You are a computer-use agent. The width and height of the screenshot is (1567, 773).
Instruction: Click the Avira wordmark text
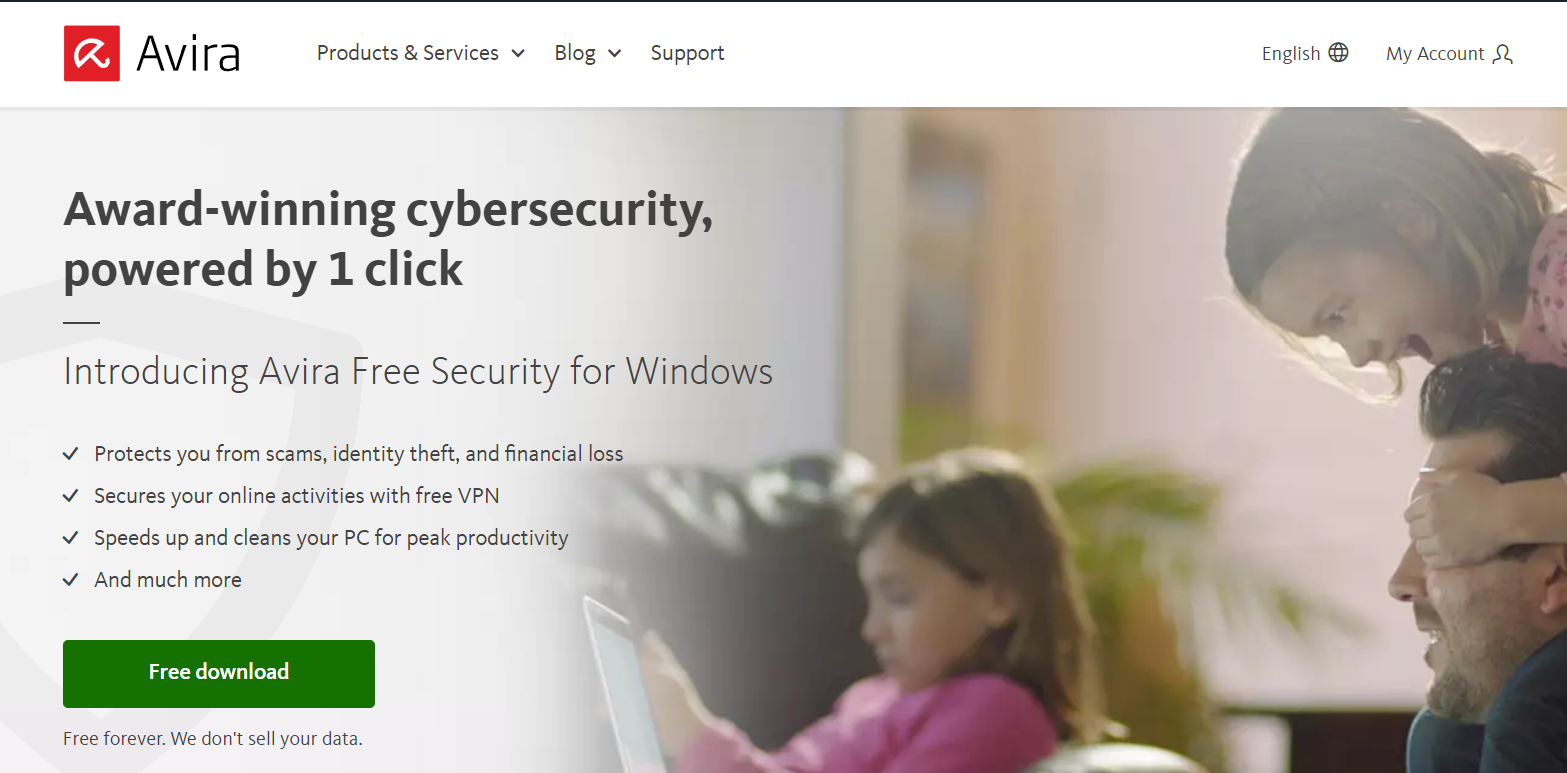click(188, 54)
